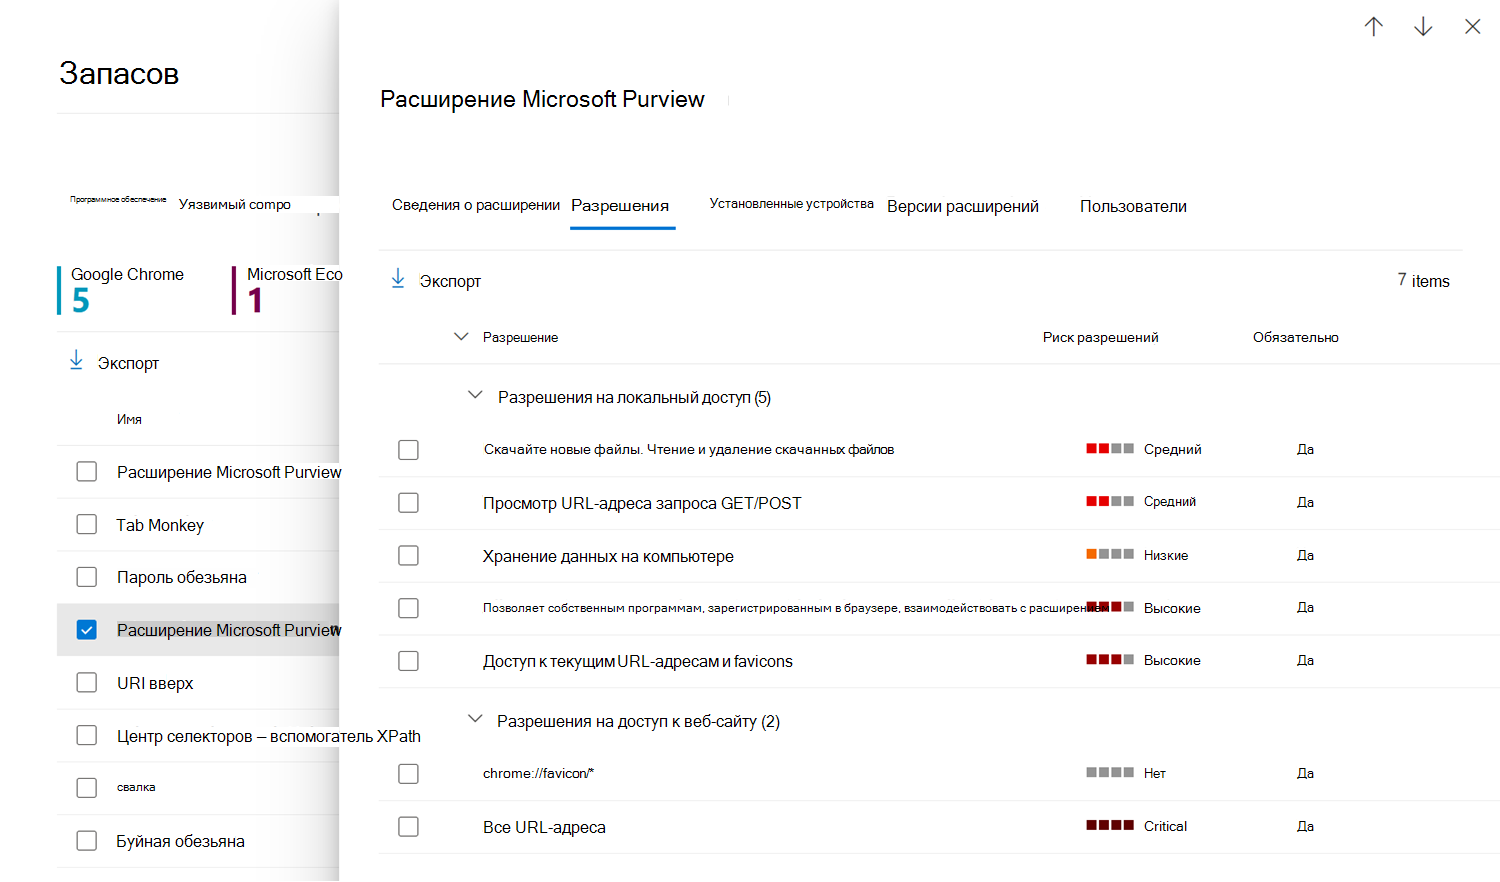Viewport: 1500px width, 882px height.
Task: Uncheck the selected Расширение Microsoft Purview row
Action: tap(87, 630)
